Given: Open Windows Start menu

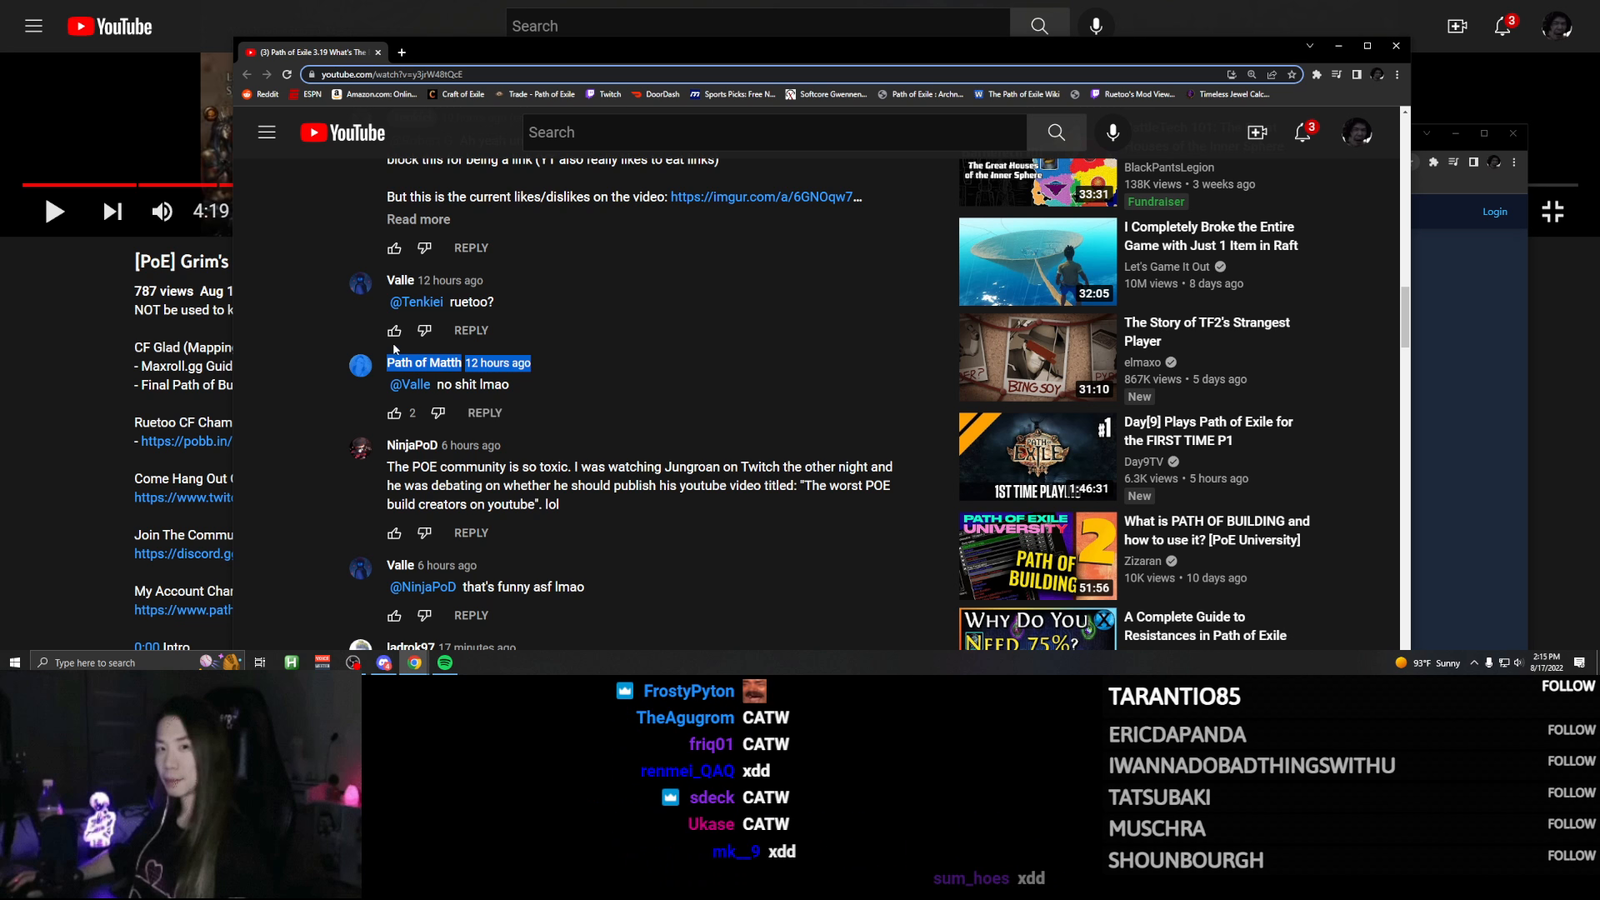Looking at the screenshot, I should [x=15, y=662].
